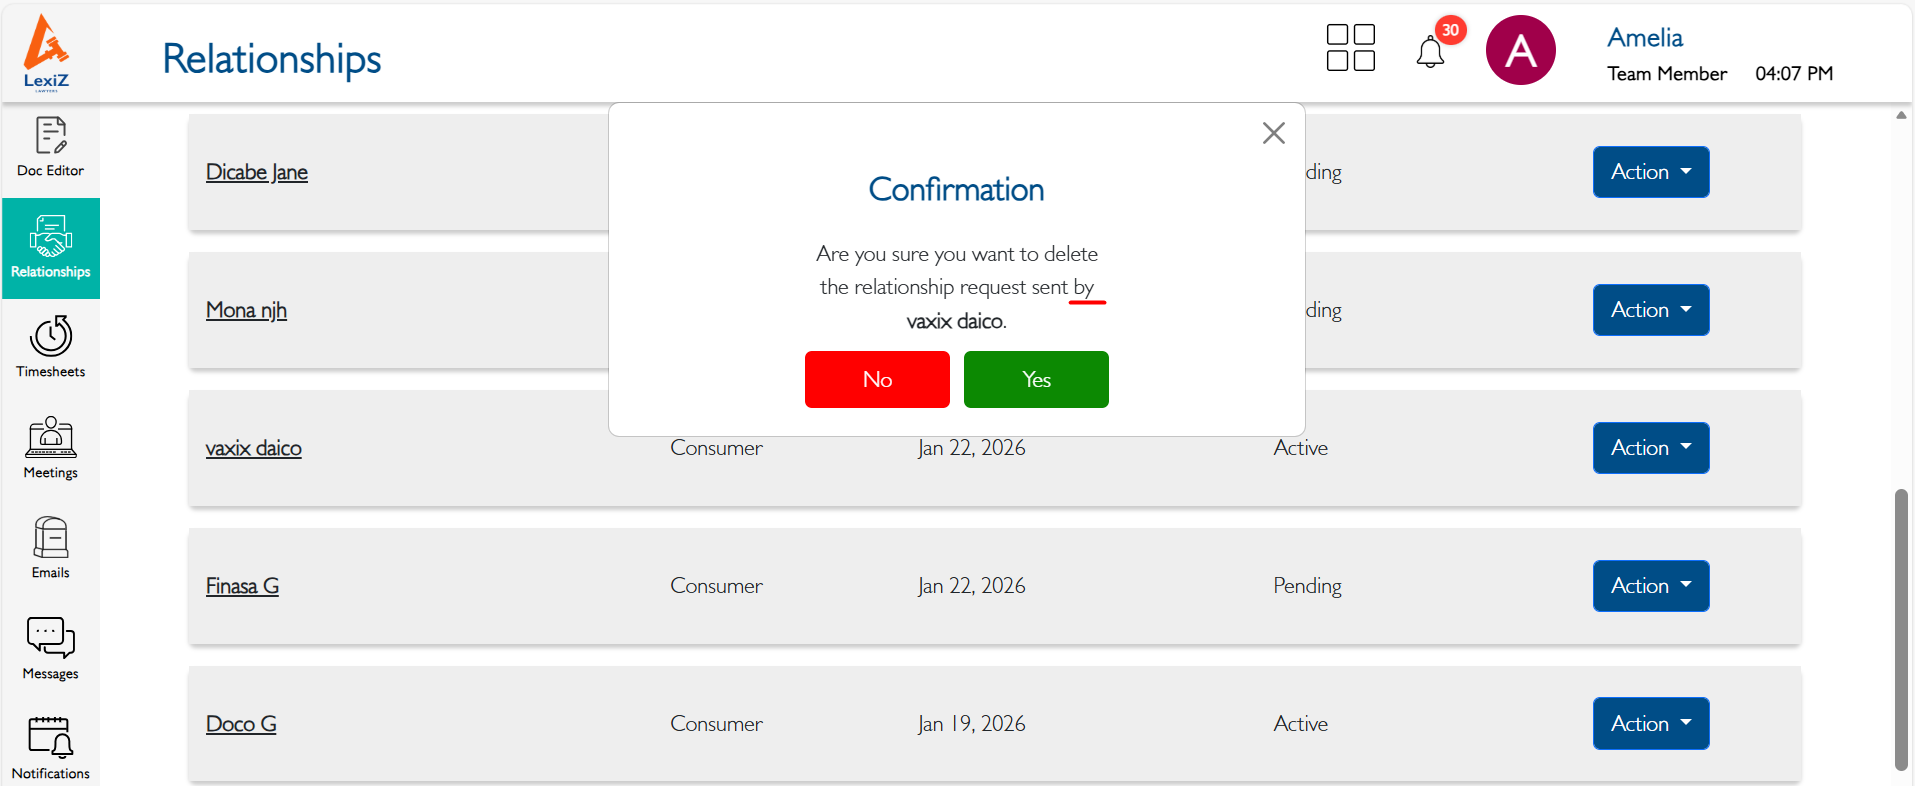Go to Meetings in the sidebar
Viewport: 1915px width, 786px height.
point(50,448)
